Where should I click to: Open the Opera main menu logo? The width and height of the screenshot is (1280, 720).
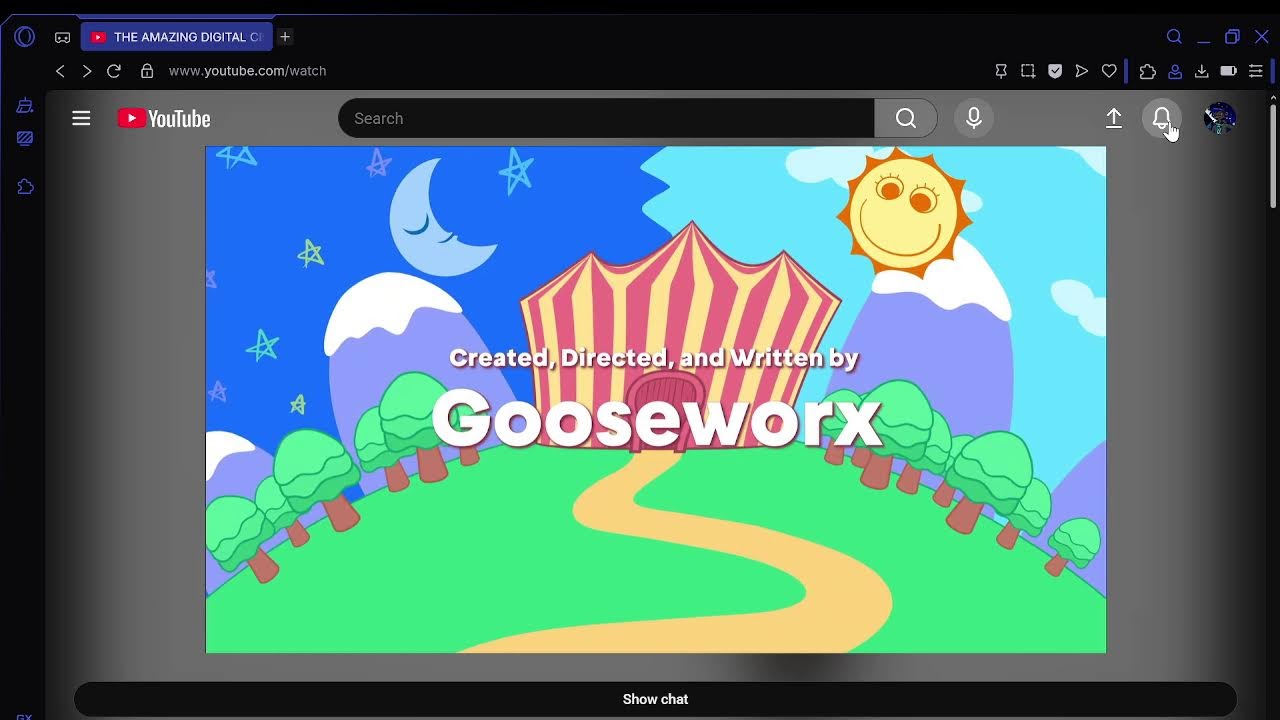(25, 37)
